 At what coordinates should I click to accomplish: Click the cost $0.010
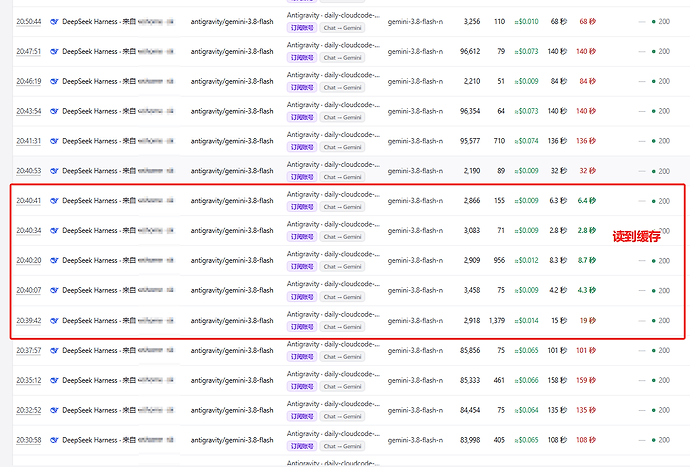click(526, 22)
